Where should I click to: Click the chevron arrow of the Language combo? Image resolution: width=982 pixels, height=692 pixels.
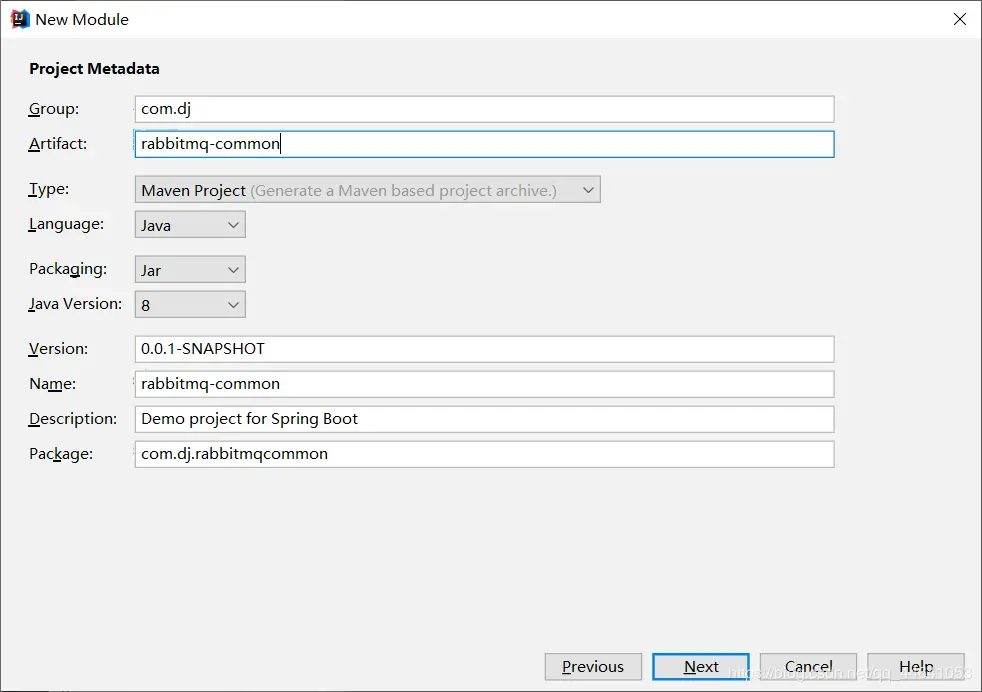point(233,225)
